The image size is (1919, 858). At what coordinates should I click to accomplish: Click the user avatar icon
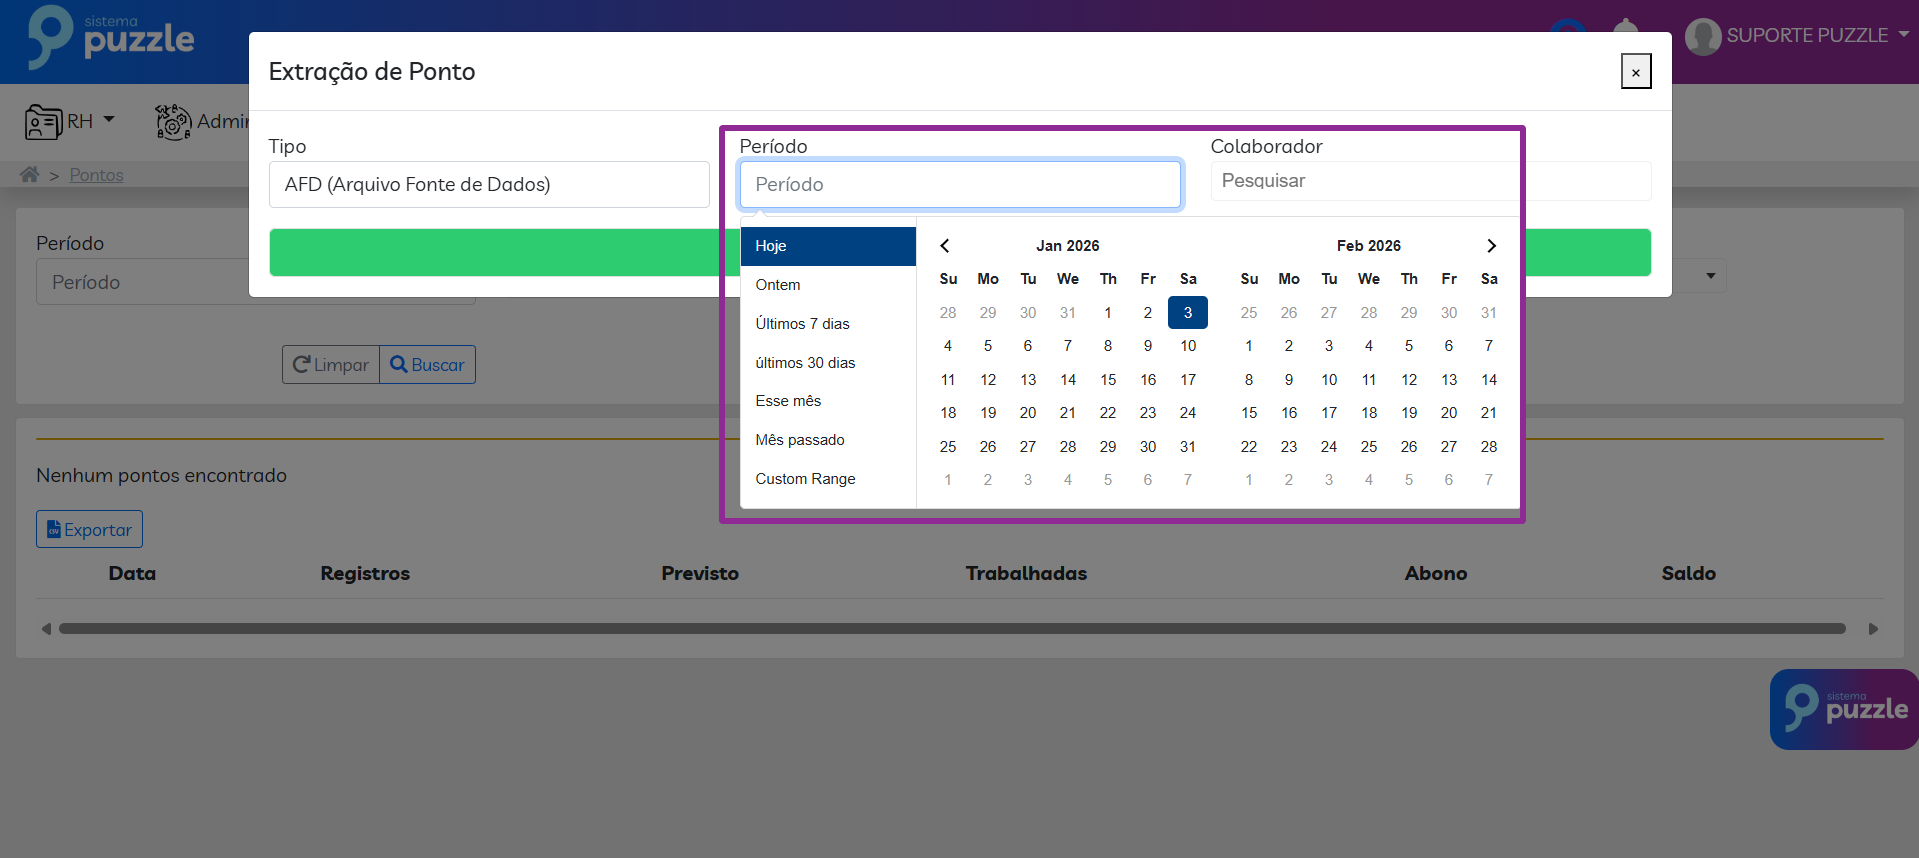[x=1702, y=37]
